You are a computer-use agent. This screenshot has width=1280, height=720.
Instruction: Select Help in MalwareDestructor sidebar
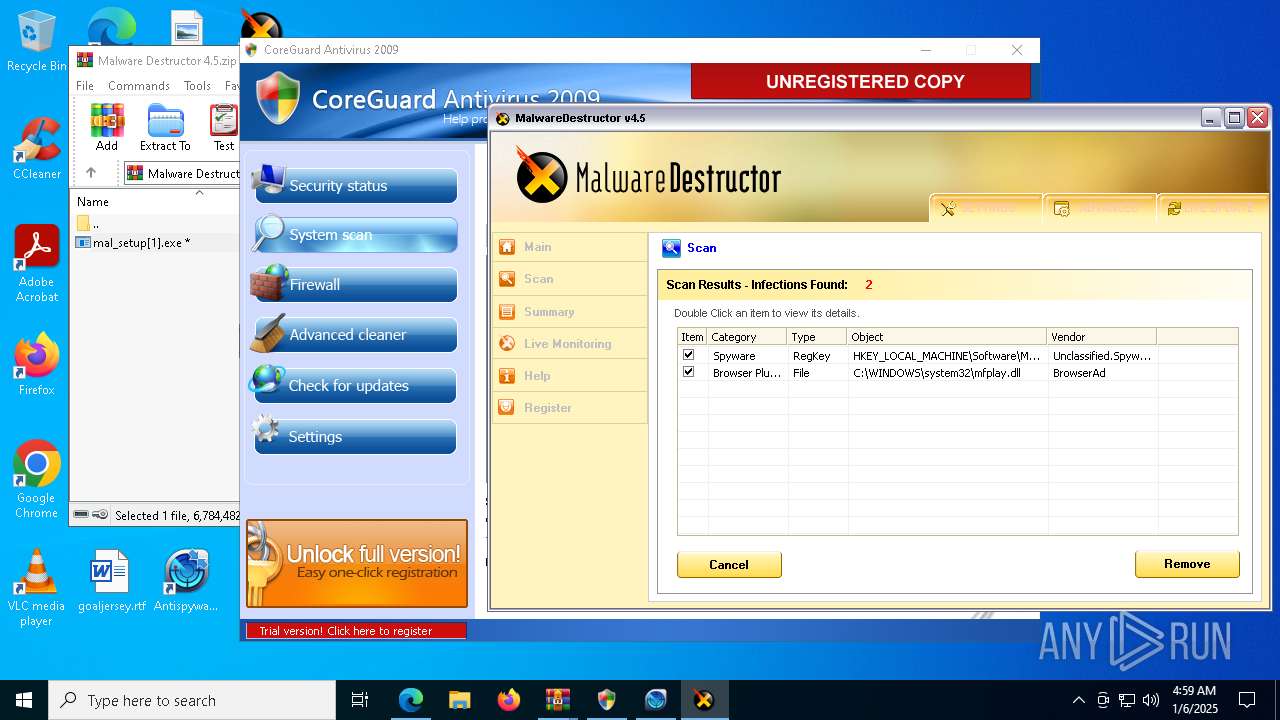569,376
